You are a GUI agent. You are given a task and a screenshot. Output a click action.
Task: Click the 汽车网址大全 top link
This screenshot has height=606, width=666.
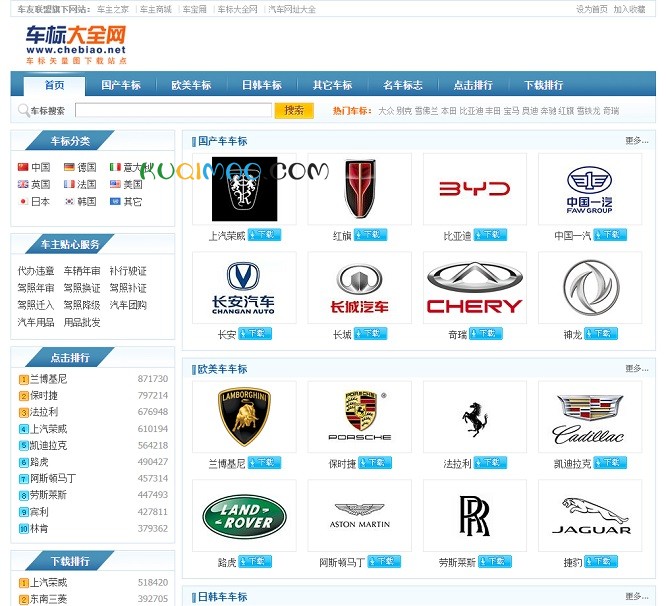coord(292,9)
